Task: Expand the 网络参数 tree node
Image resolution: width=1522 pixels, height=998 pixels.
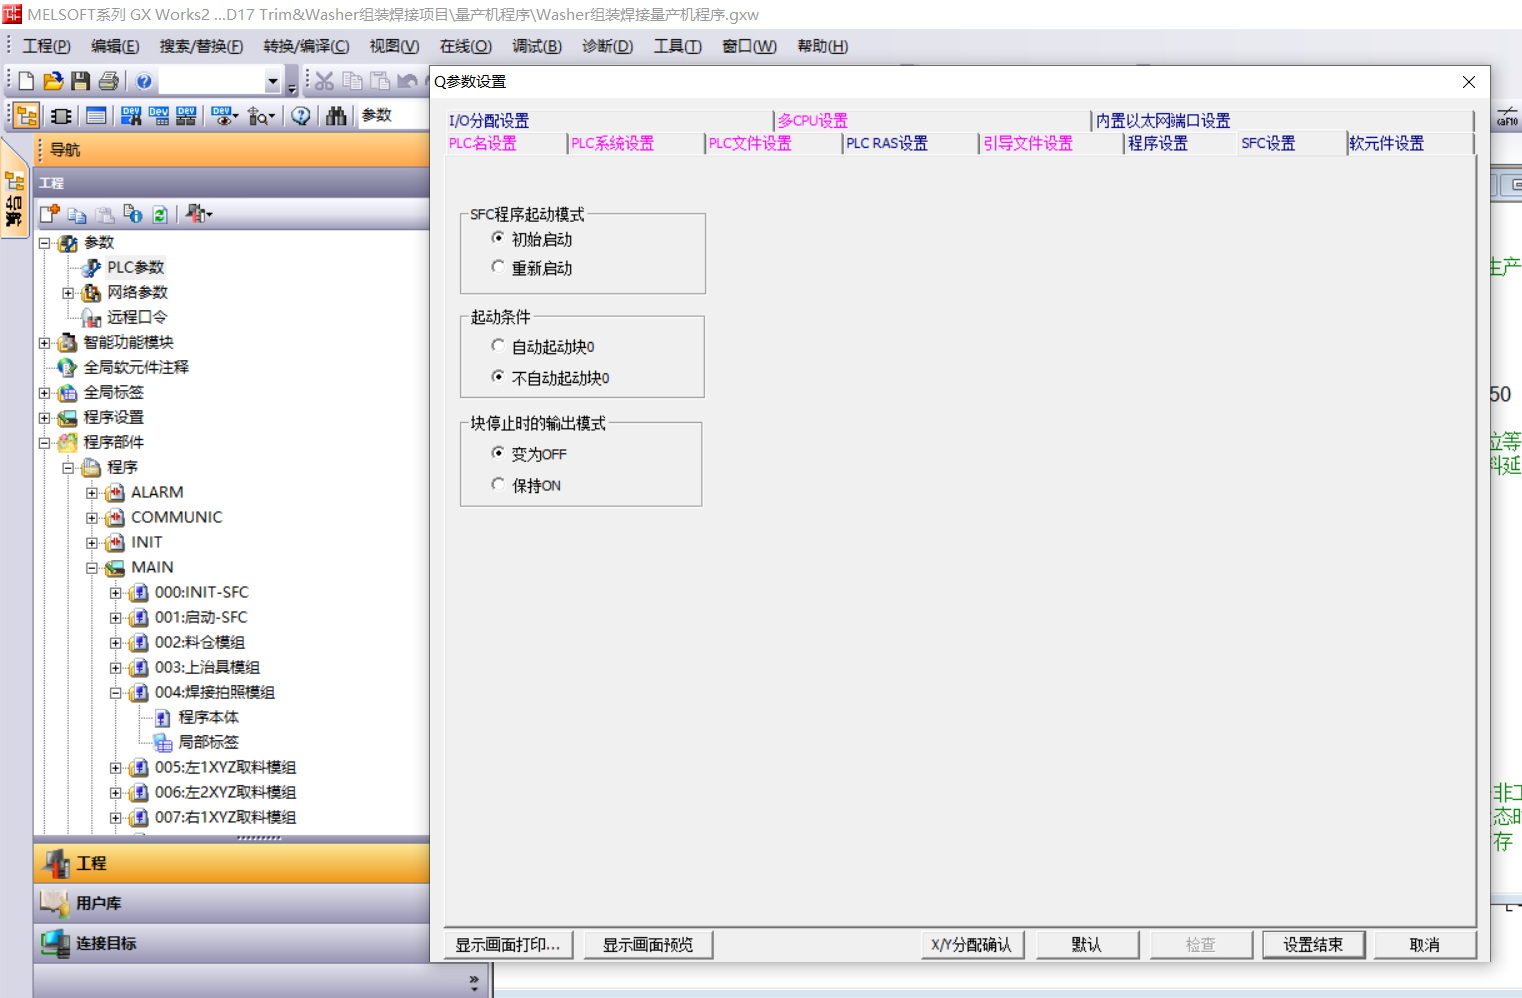Action: [68, 293]
